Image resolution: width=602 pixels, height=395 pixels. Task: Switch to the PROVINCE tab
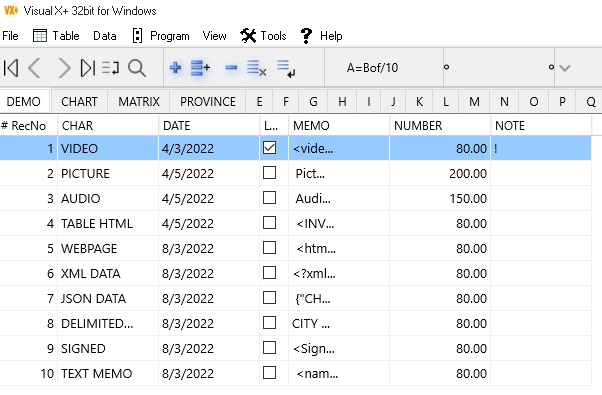[x=208, y=102]
